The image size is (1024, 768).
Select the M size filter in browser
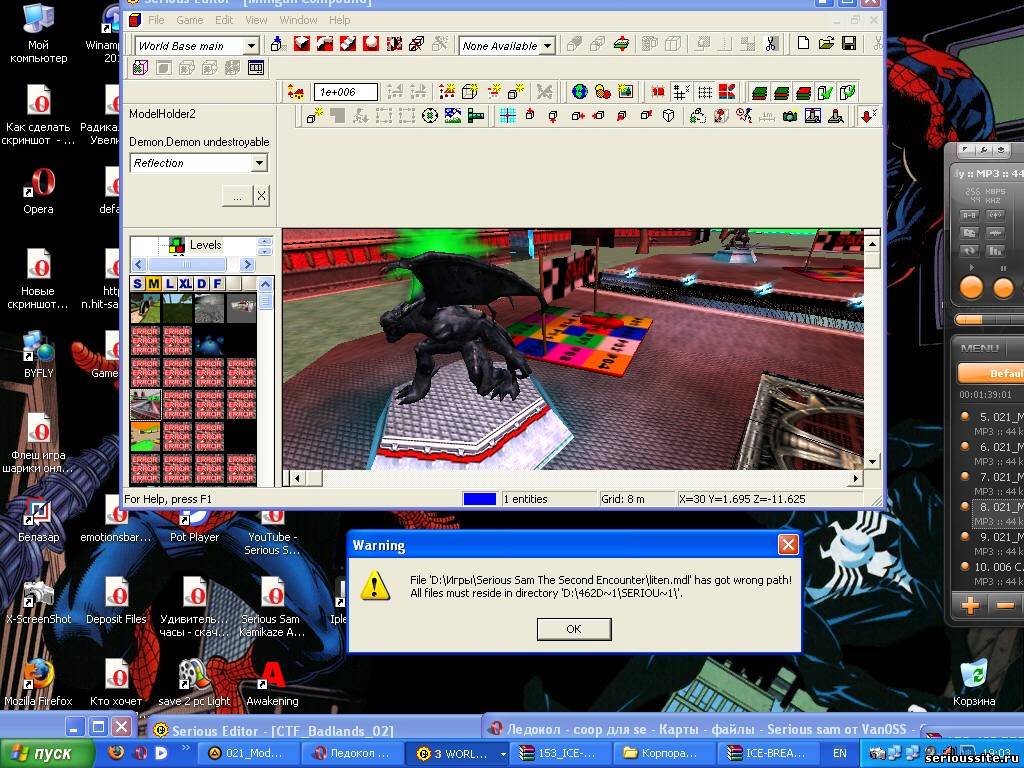tap(153, 283)
